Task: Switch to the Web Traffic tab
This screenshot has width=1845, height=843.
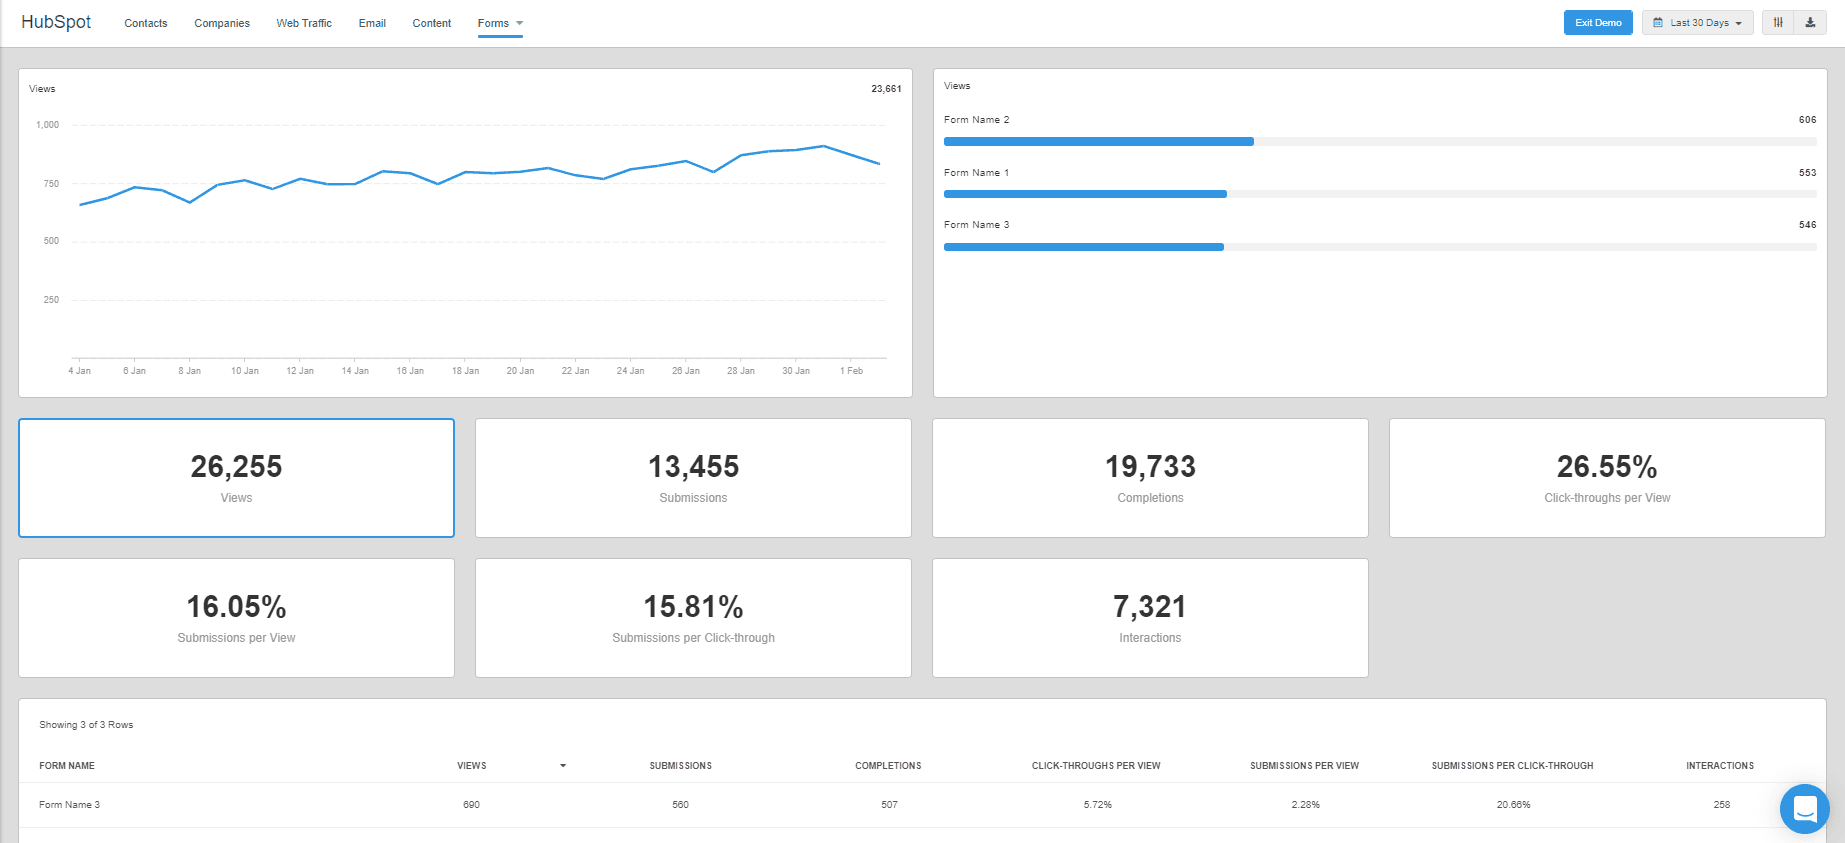Action: tap(304, 23)
